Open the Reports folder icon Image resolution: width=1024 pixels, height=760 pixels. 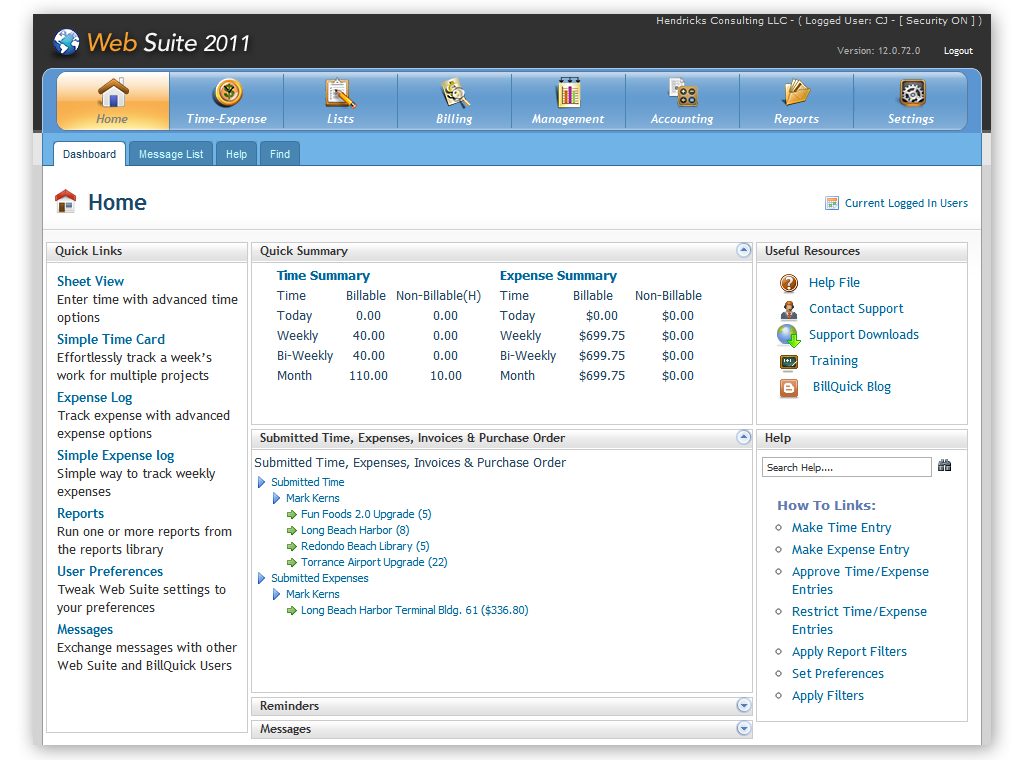[796, 94]
